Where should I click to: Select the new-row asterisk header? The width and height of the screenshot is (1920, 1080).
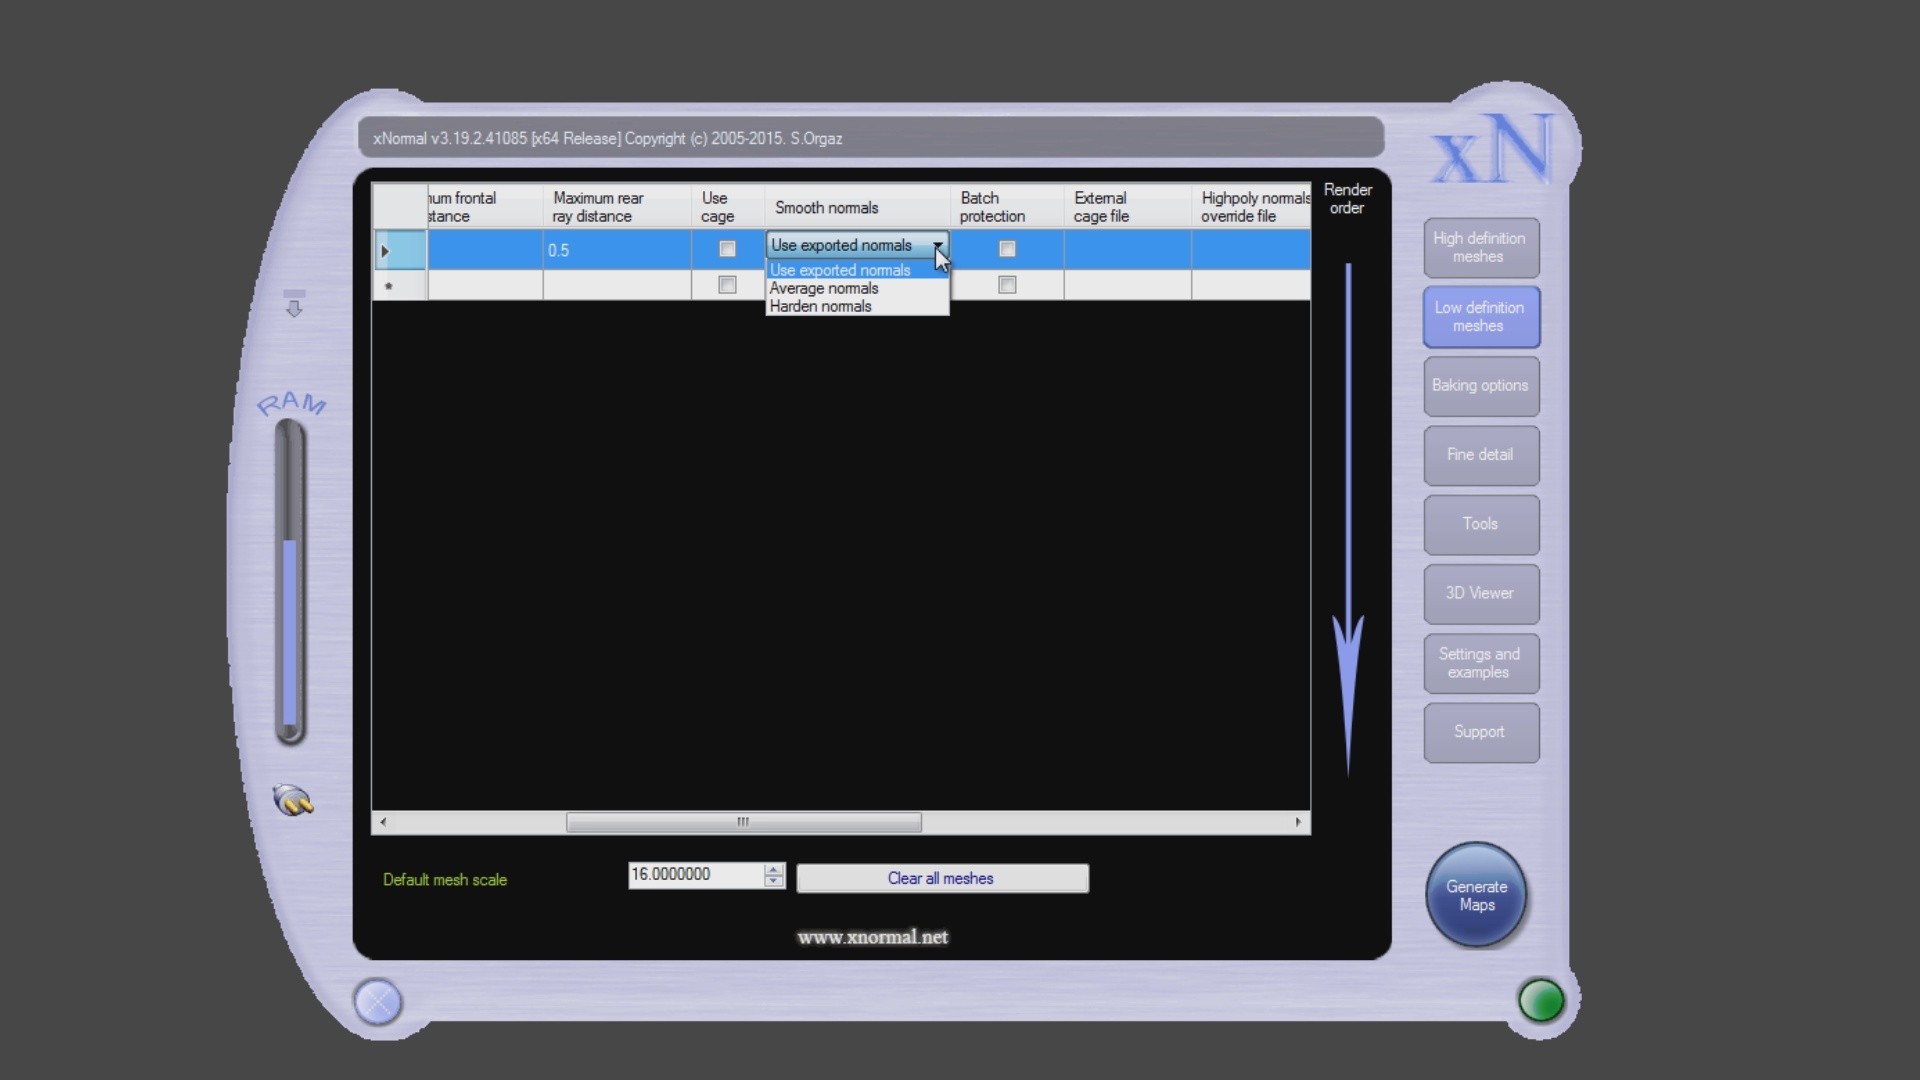(x=399, y=286)
